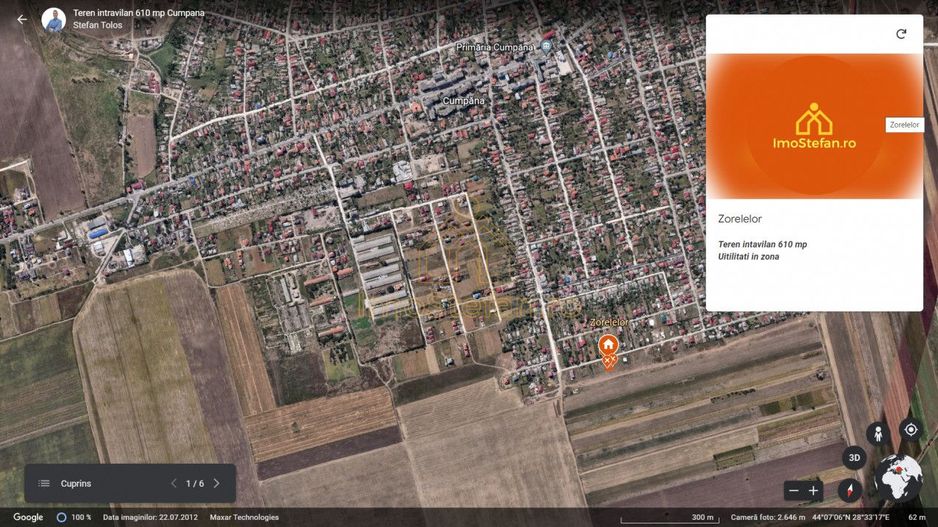Image resolution: width=938 pixels, height=527 pixels.
Task: Click the Google logo in the status bar
Action: 28,517
